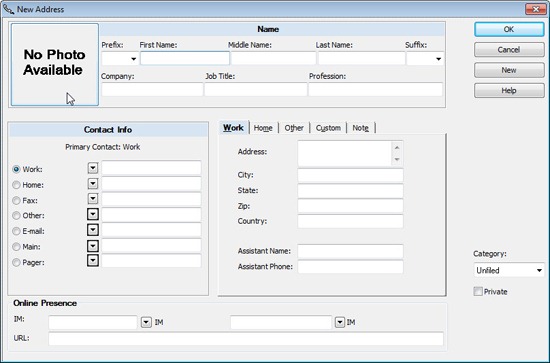Switch to the Note tab
Image resolution: width=550 pixels, height=363 pixels.
coord(361,128)
